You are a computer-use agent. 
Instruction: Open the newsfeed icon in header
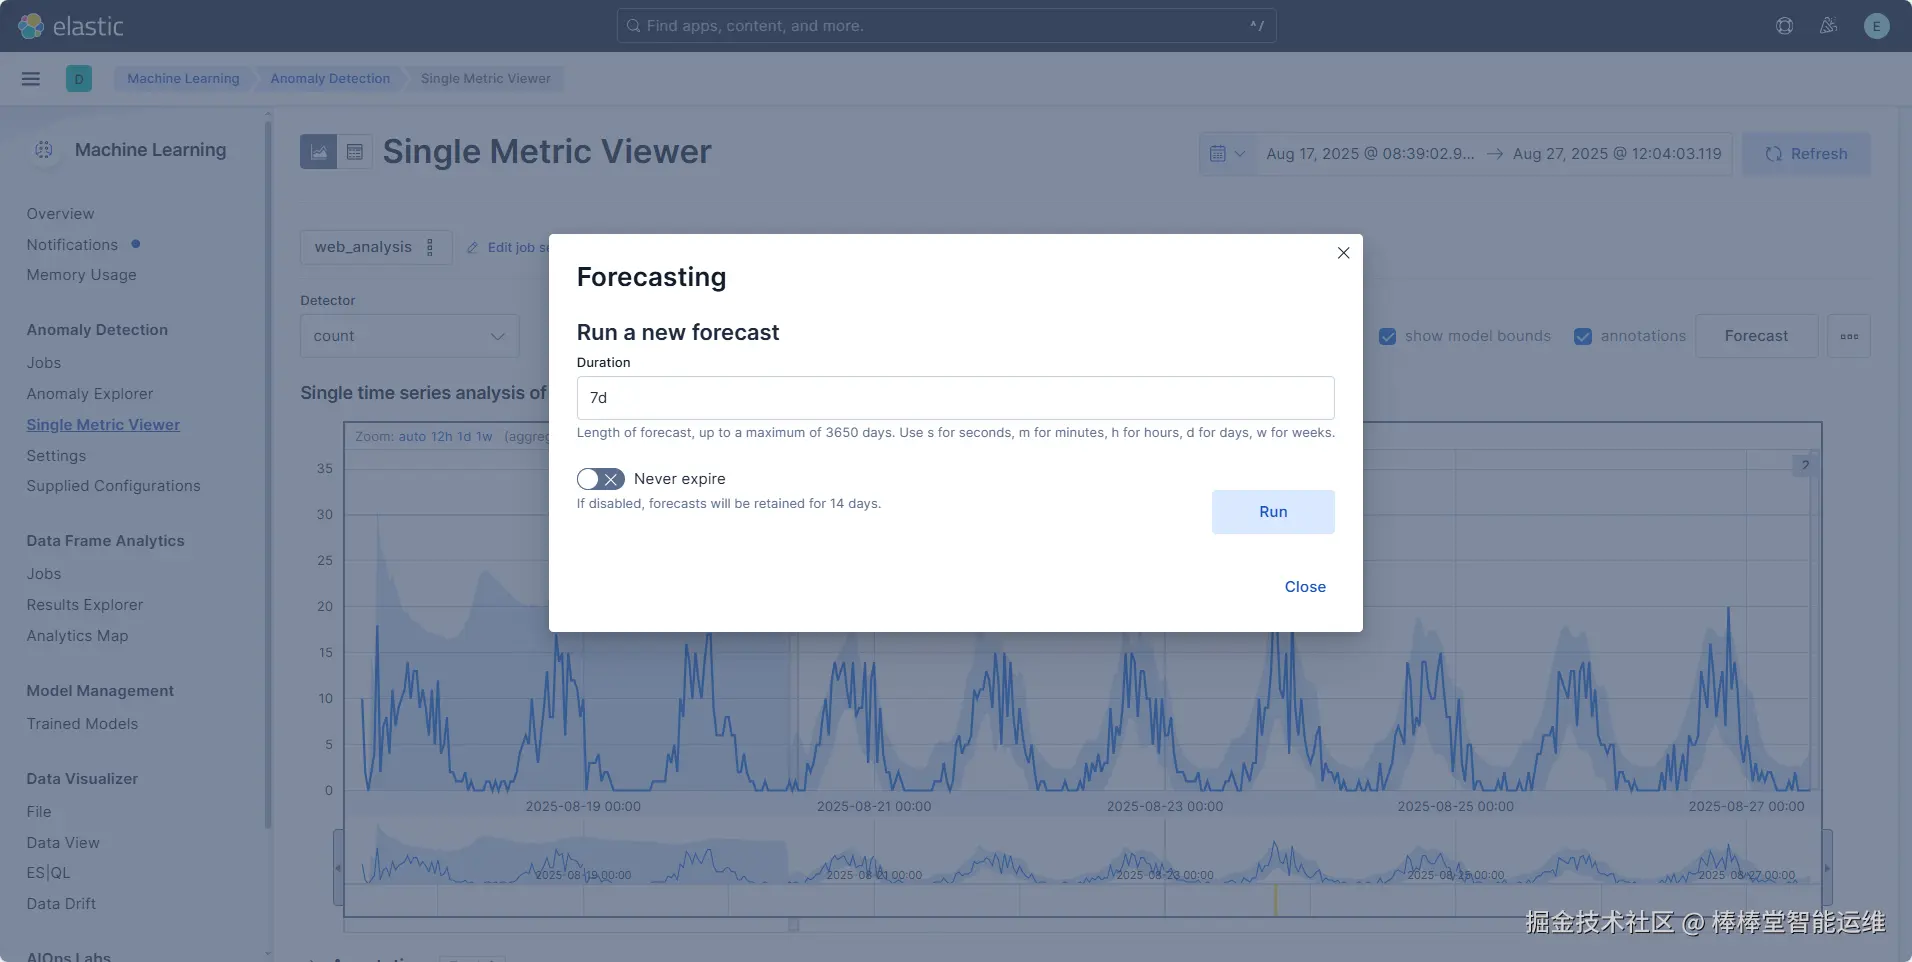[x=1829, y=26]
